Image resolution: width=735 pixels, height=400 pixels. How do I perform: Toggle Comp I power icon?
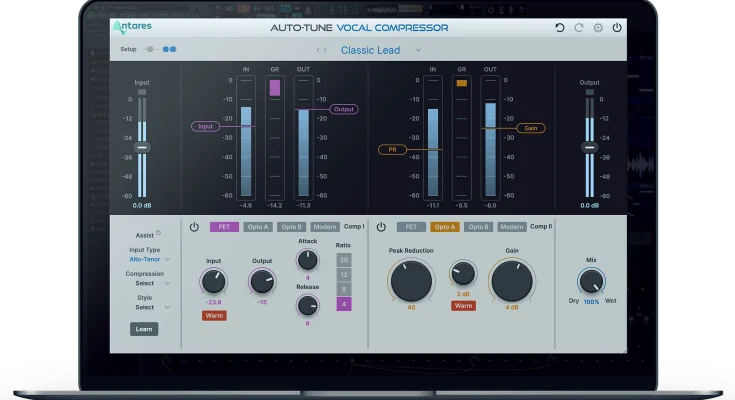click(194, 227)
